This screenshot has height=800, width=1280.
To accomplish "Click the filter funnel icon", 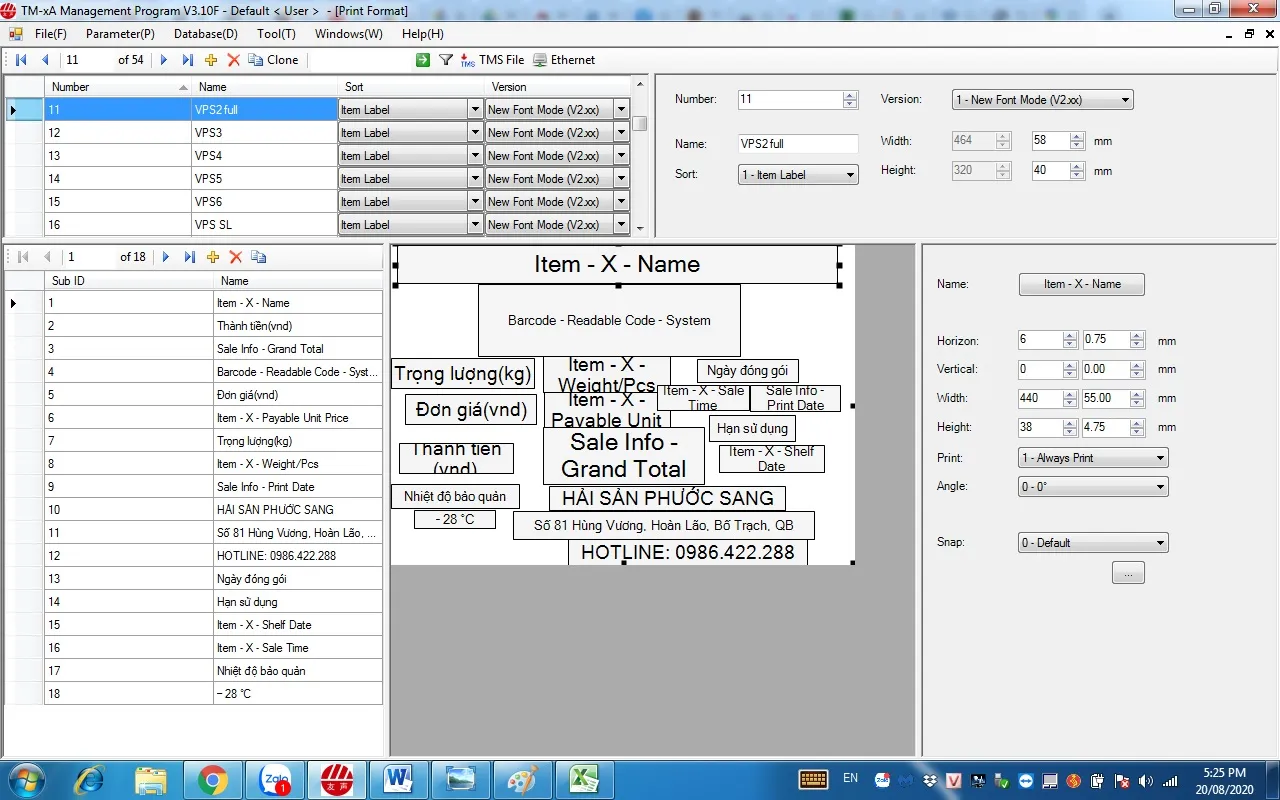I will click(x=447, y=60).
